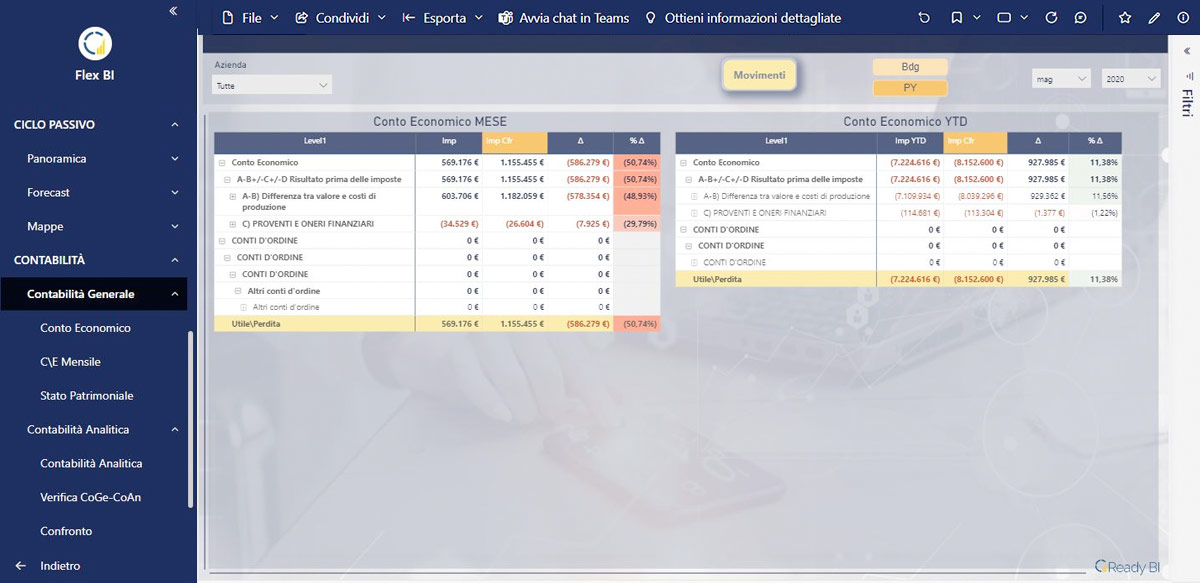Open the Azienda dropdown showing Tutte

tap(272, 86)
